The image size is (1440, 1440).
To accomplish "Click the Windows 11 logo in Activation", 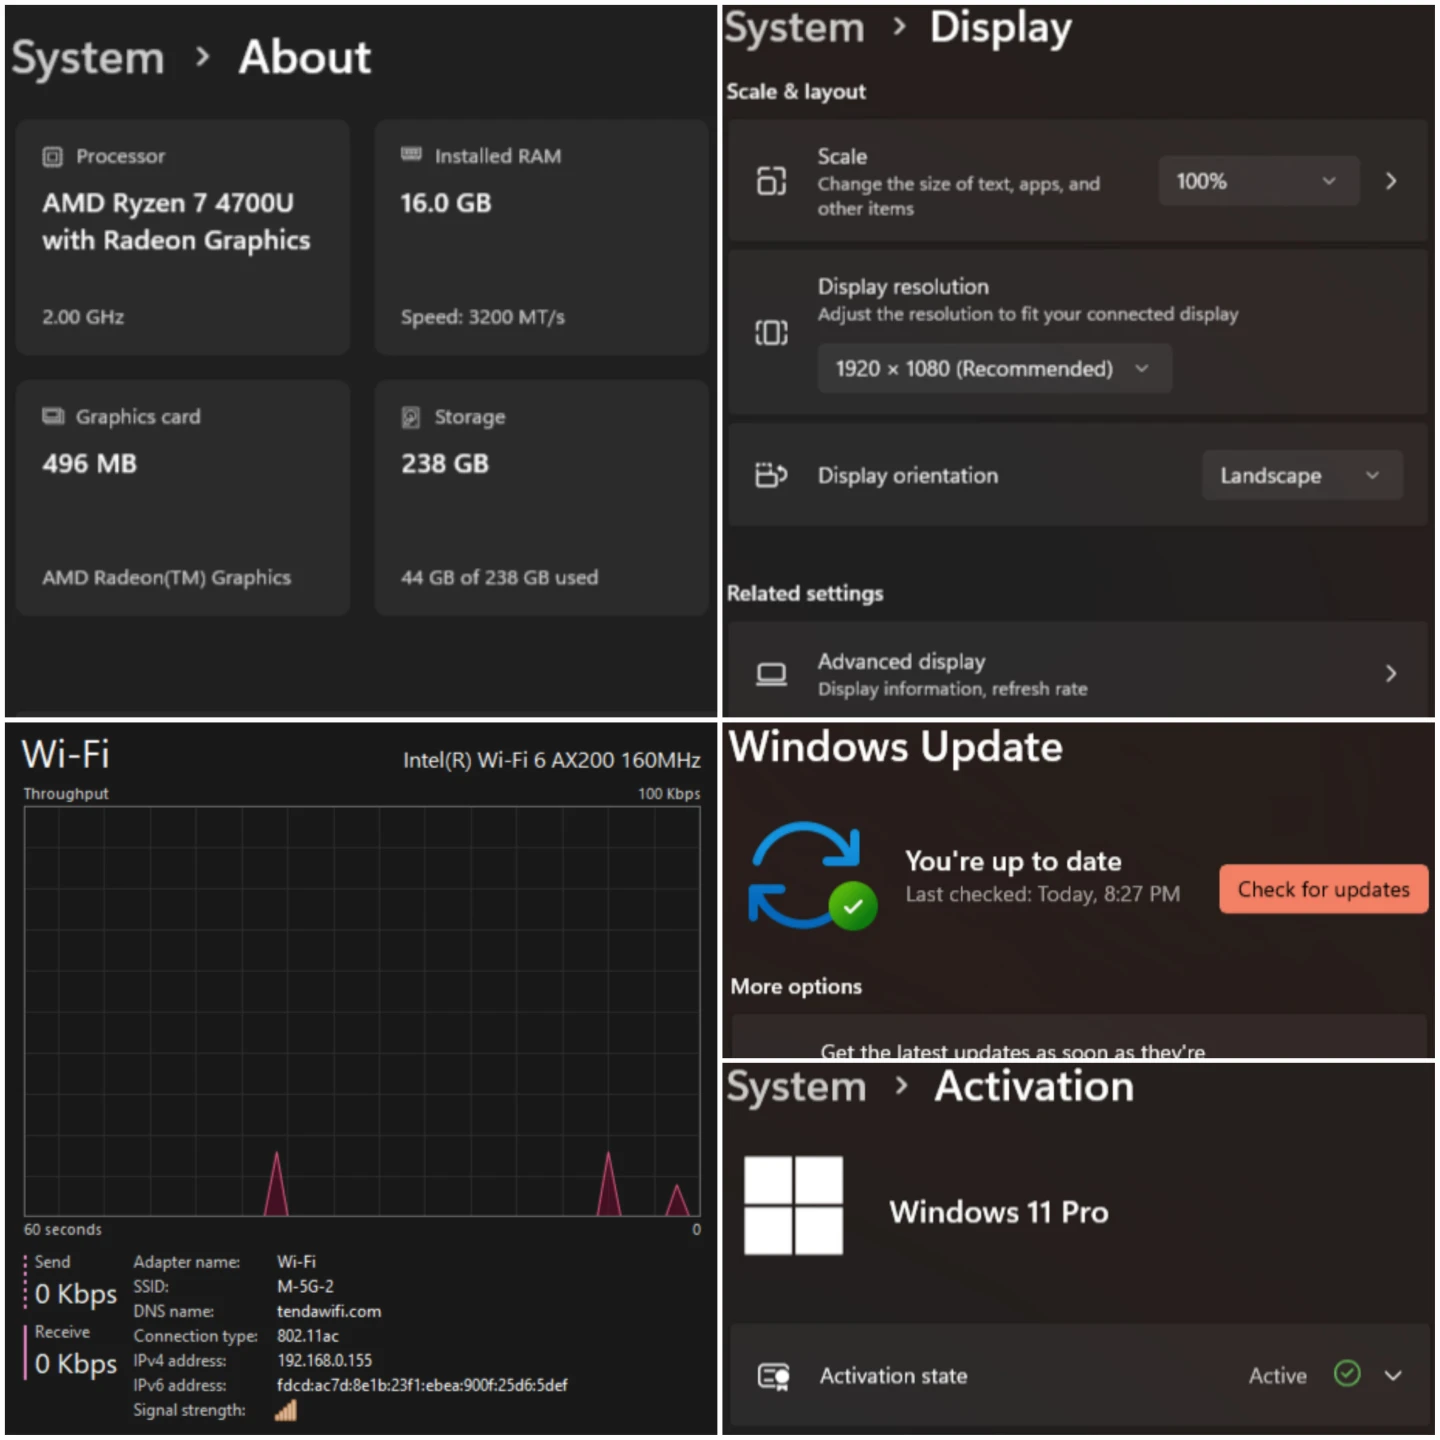I will point(794,1205).
